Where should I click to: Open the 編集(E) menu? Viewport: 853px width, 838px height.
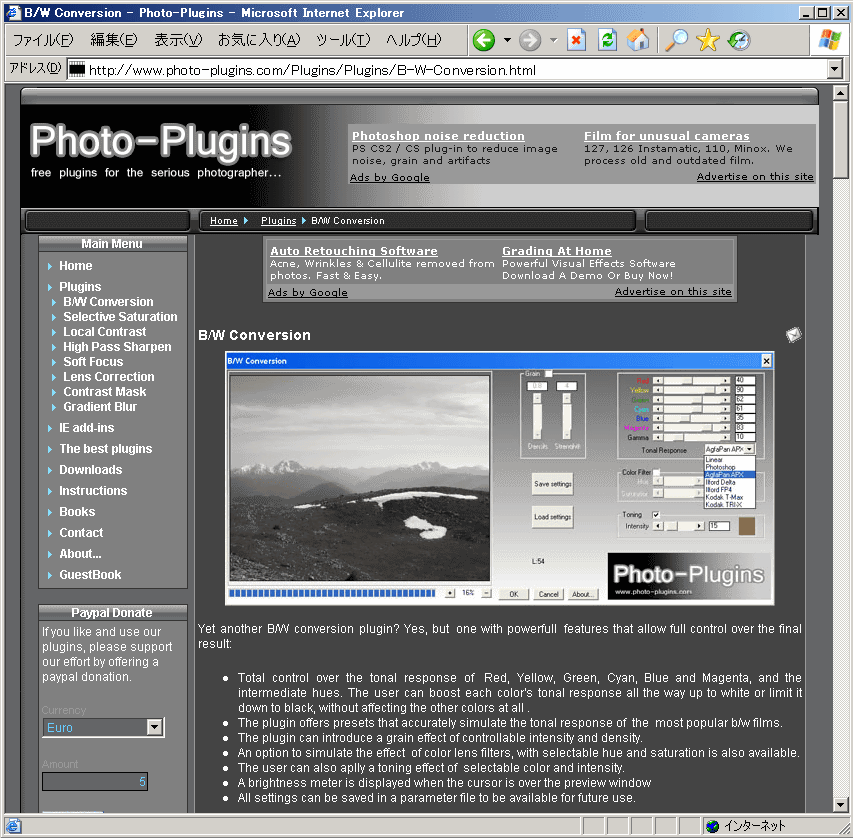coord(114,40)
